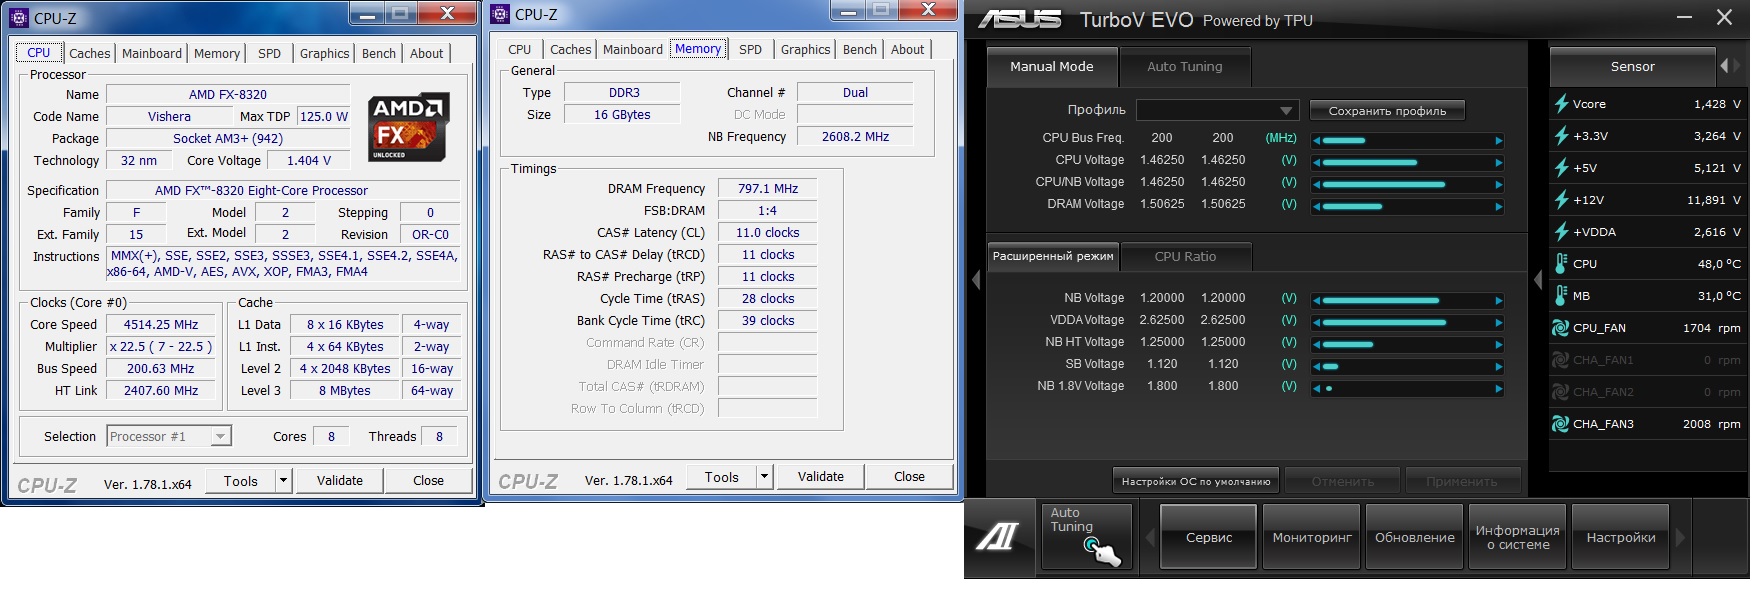Click the +12V lightning sensor icon

click(1560, 200)
